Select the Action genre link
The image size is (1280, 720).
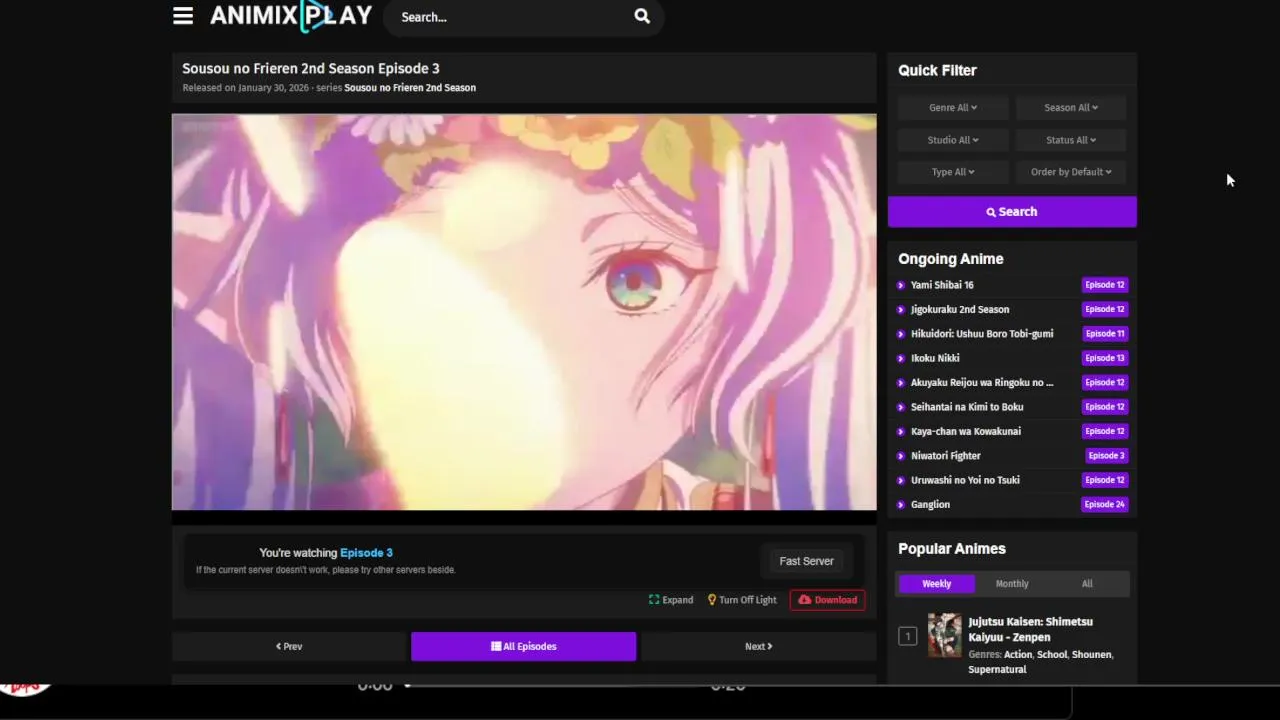point(1018,655)
